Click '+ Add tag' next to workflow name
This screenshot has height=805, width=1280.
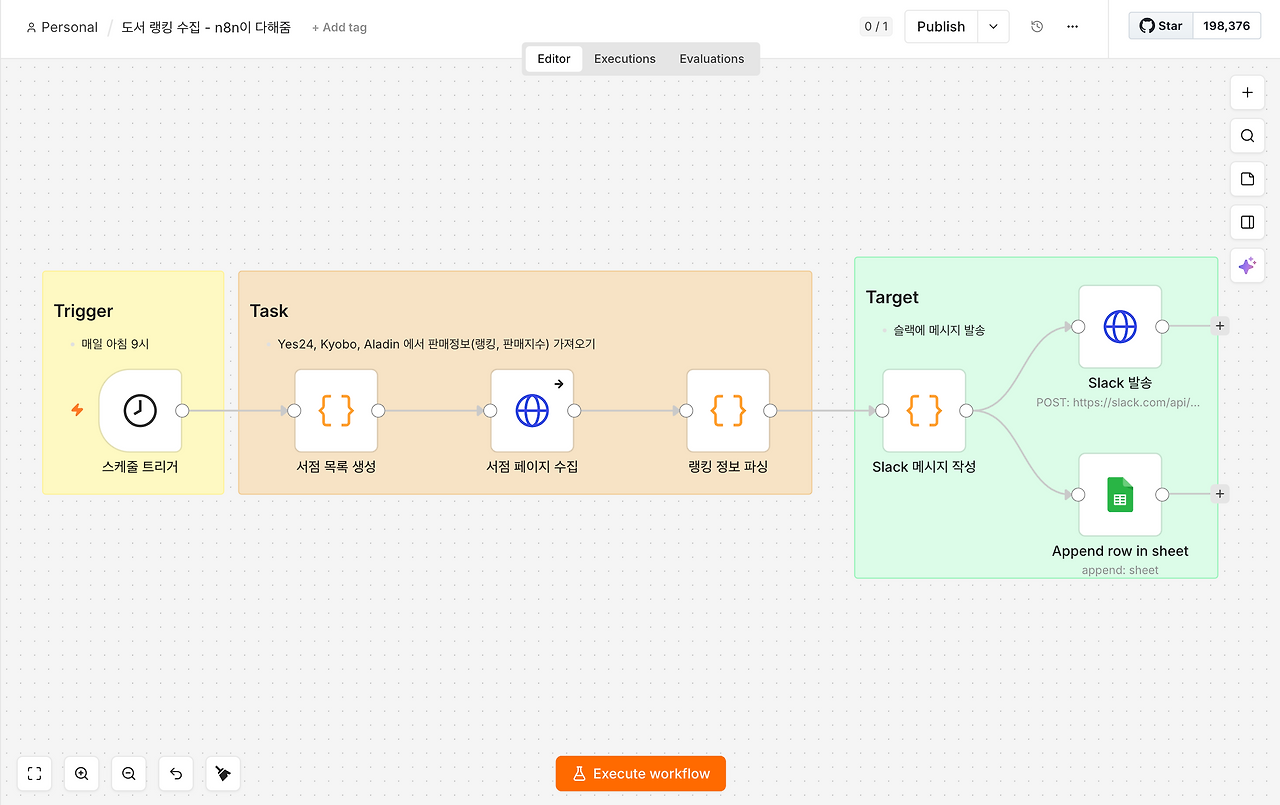339,28
